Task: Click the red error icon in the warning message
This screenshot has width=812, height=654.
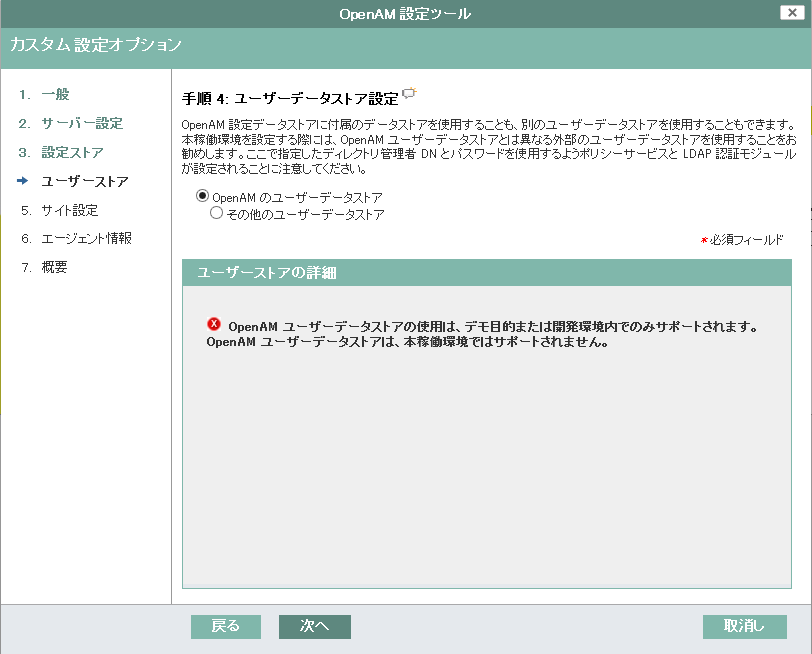Action: [x=214, y=324]
